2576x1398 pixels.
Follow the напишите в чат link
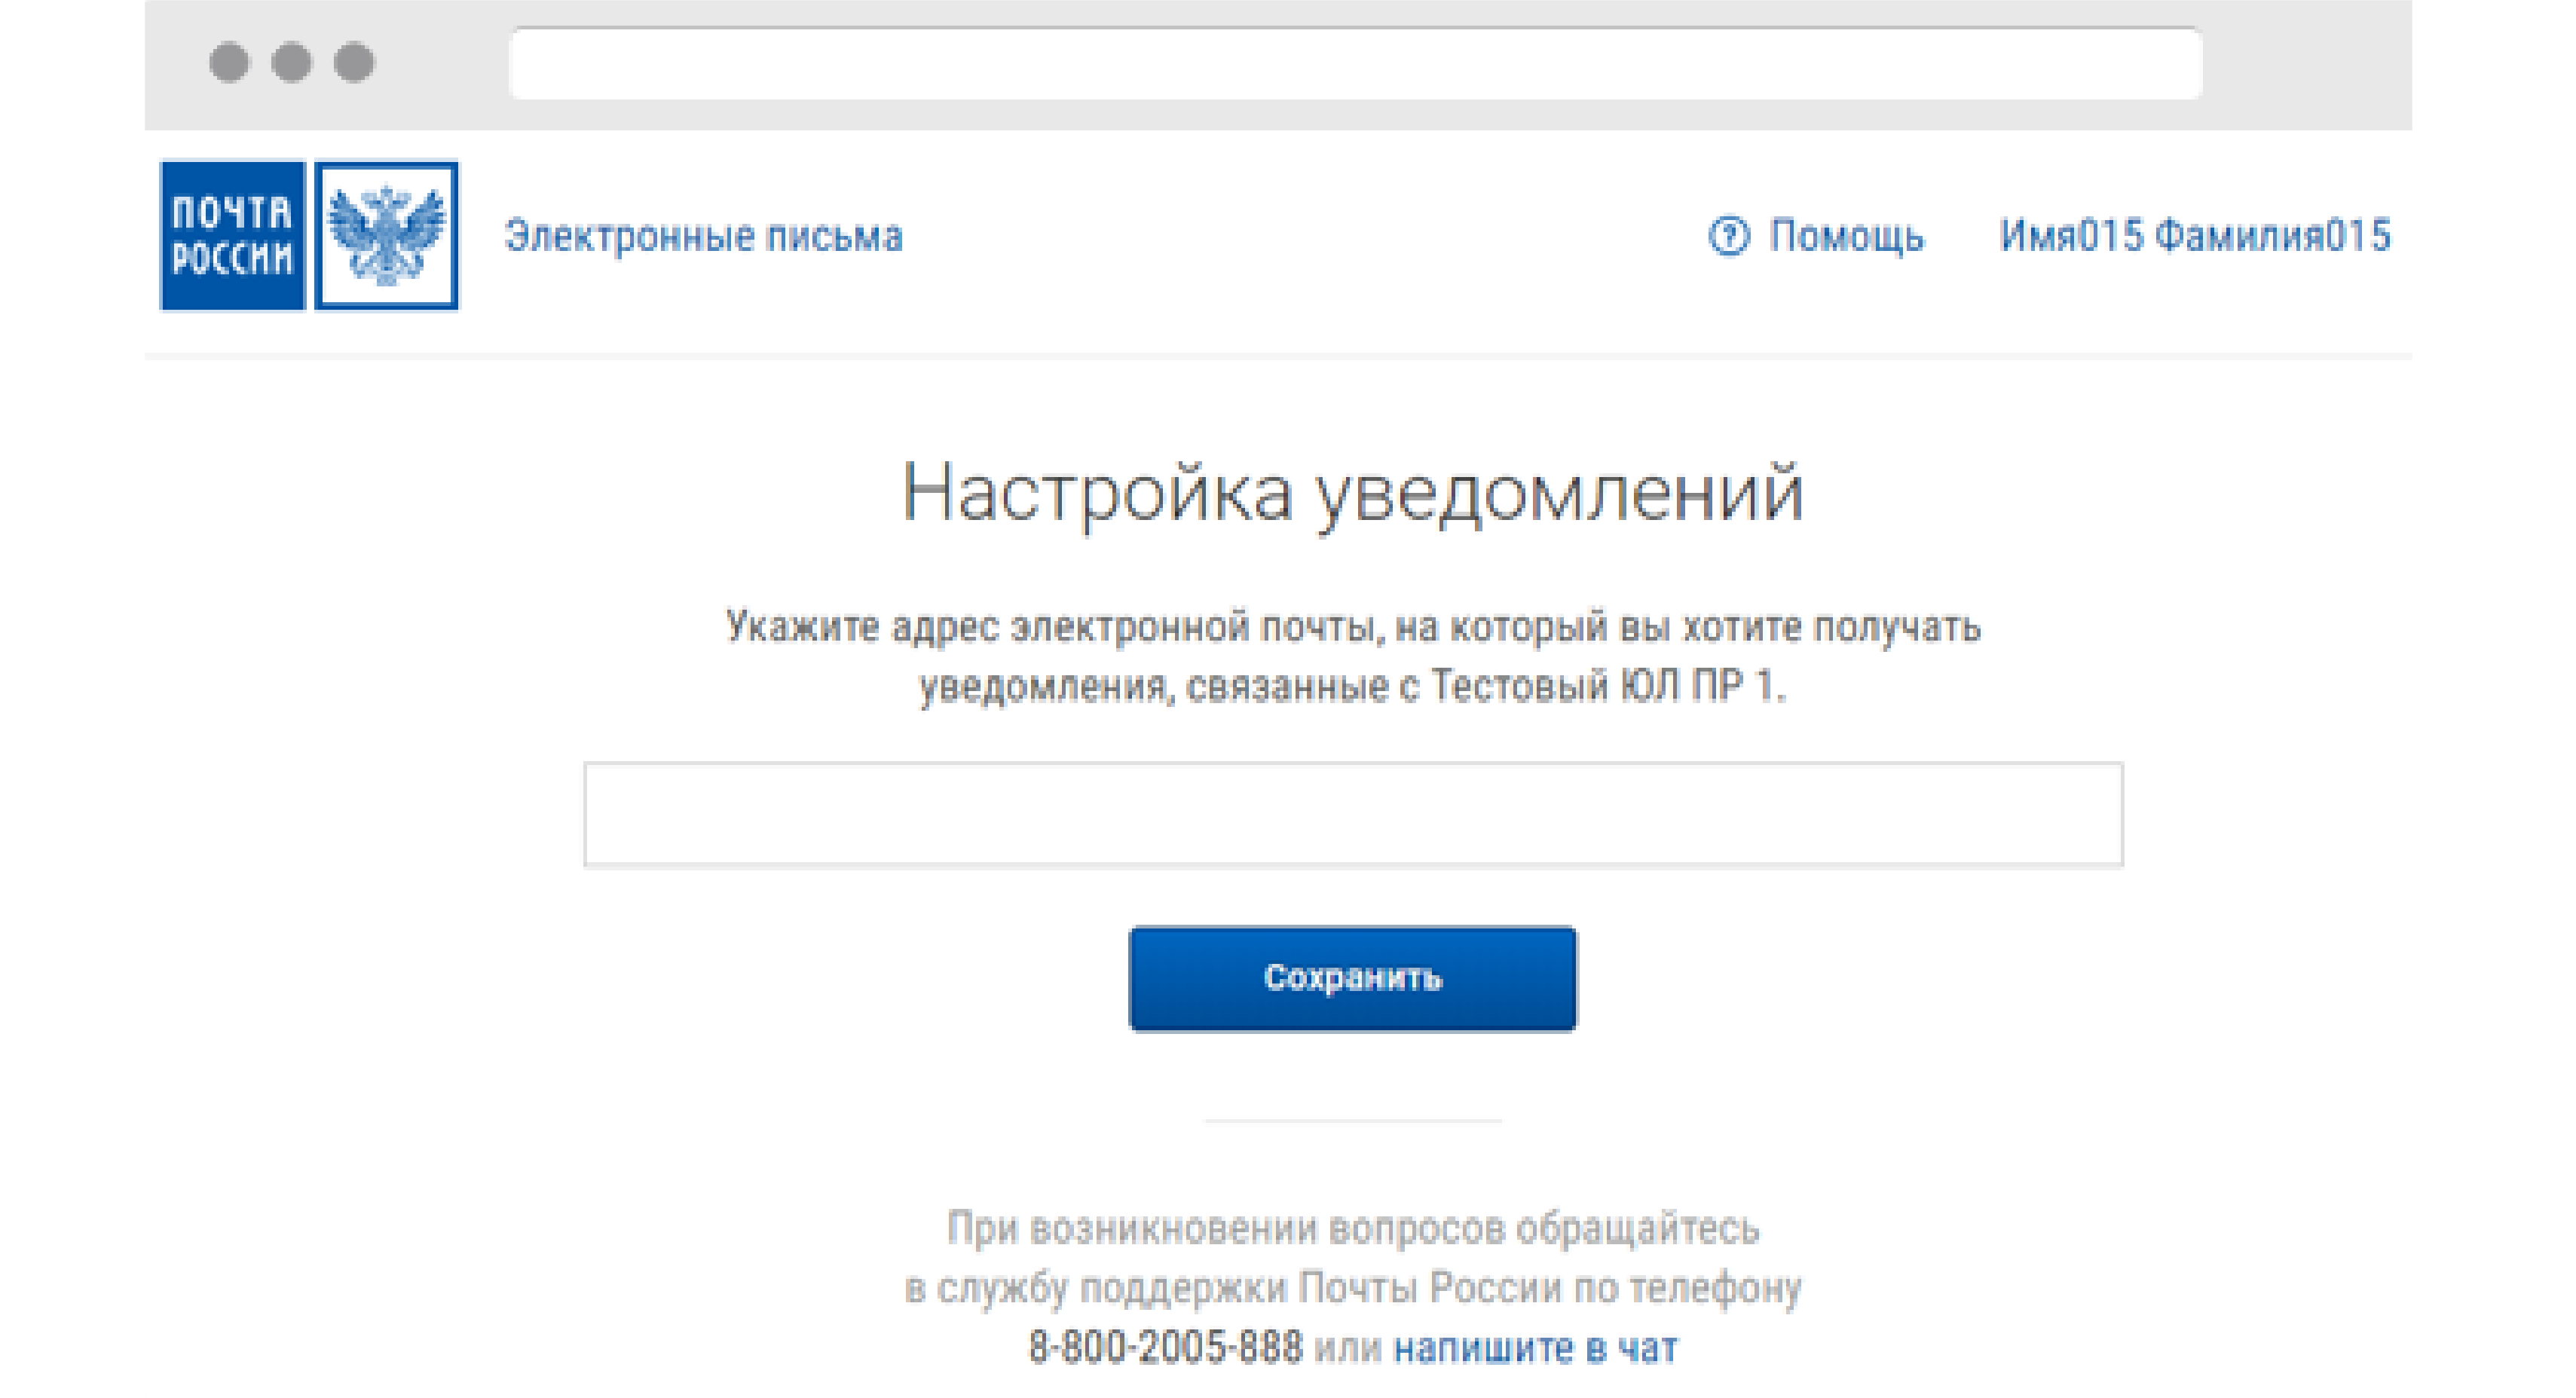[x=1535, y=1348]
